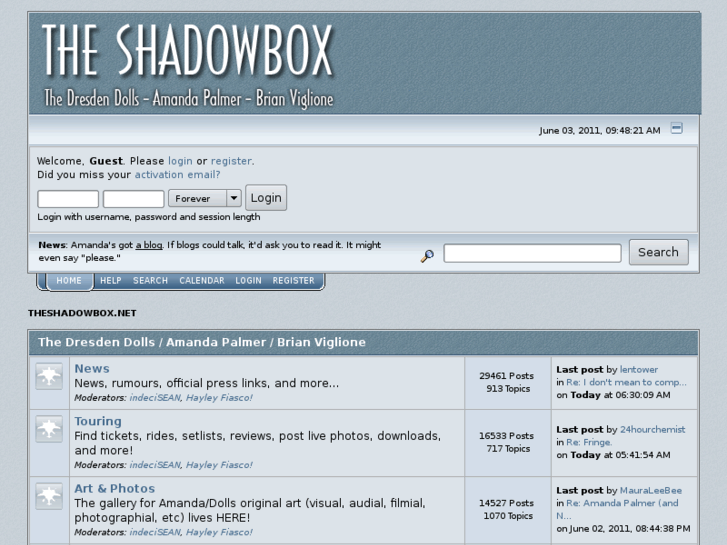Select LOGIN in the navigation bar

(x=248, y=281)
